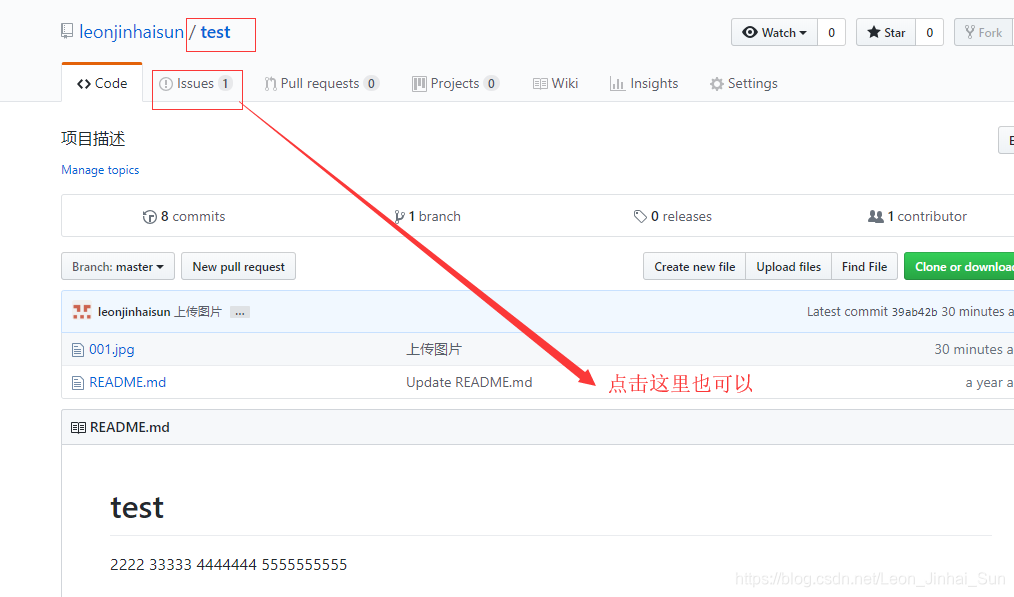The height and width of the screenshot is (597, 1014).
Task: Open the 0 releases page
Action: point(673,216)
